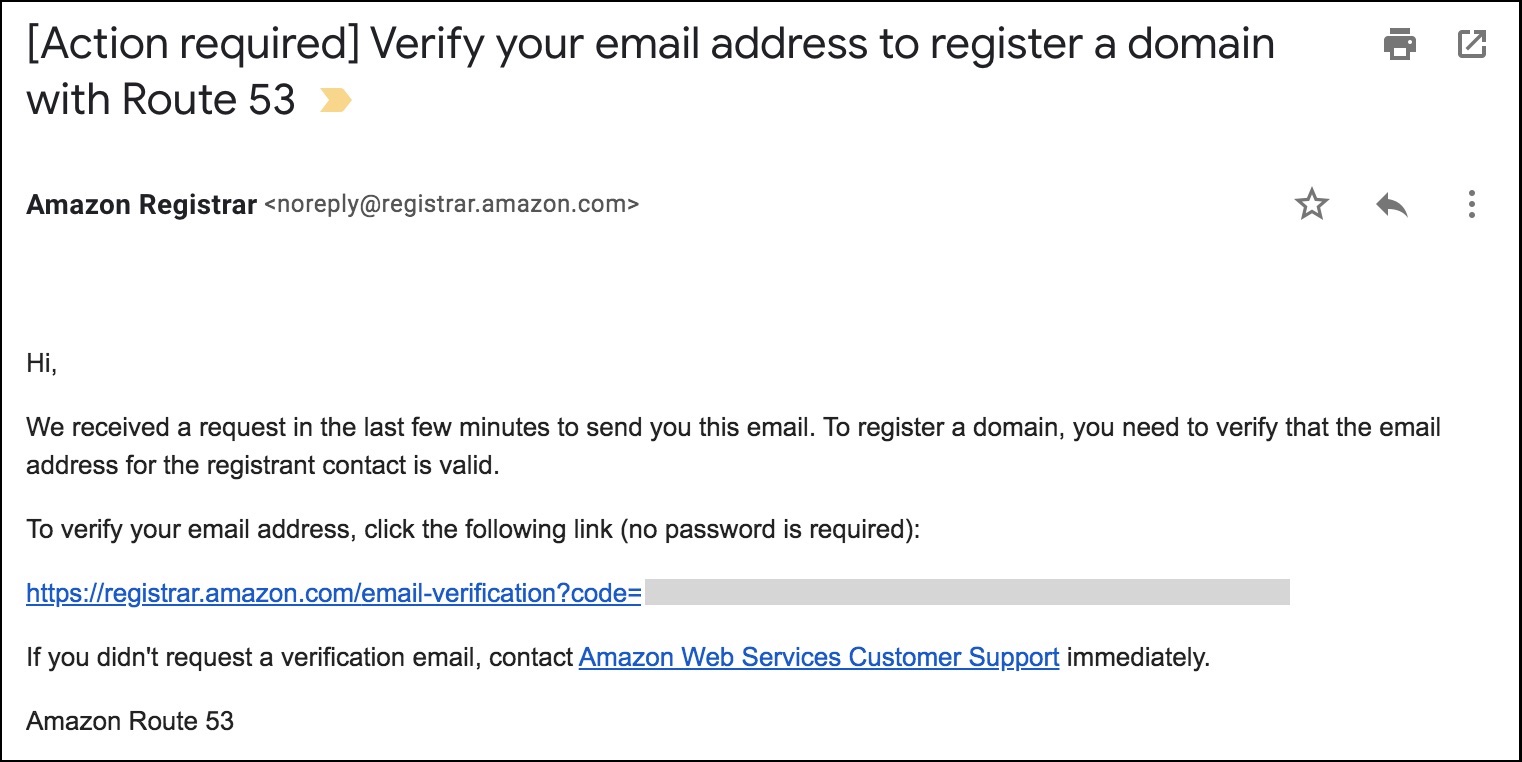Click the "If you didn't request" sentence text

(x=299, y=658)
